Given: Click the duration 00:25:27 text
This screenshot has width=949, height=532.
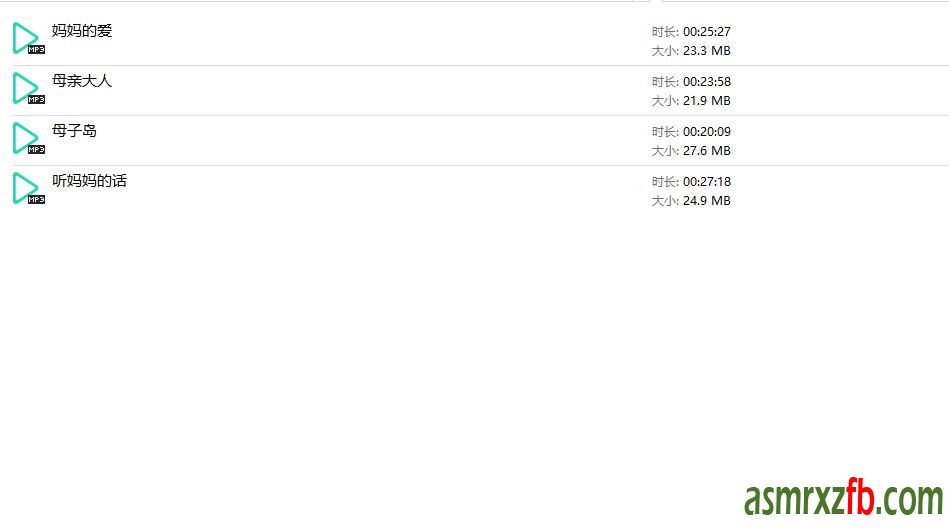Looking at the screenshot, I should (706, 32).
